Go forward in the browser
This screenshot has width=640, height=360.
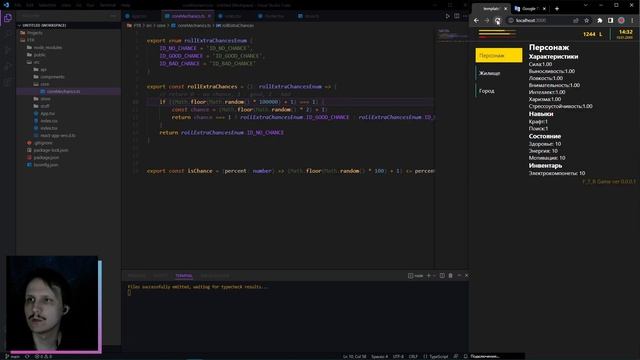[487, 20]
